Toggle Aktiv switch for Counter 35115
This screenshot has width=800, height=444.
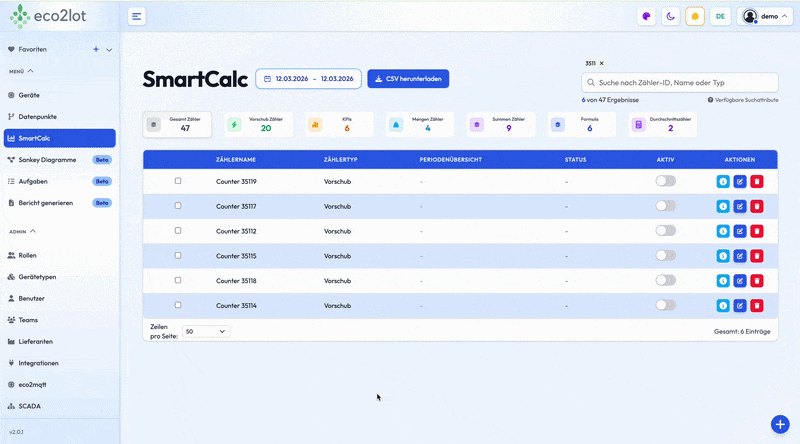[x=665, y=255]
